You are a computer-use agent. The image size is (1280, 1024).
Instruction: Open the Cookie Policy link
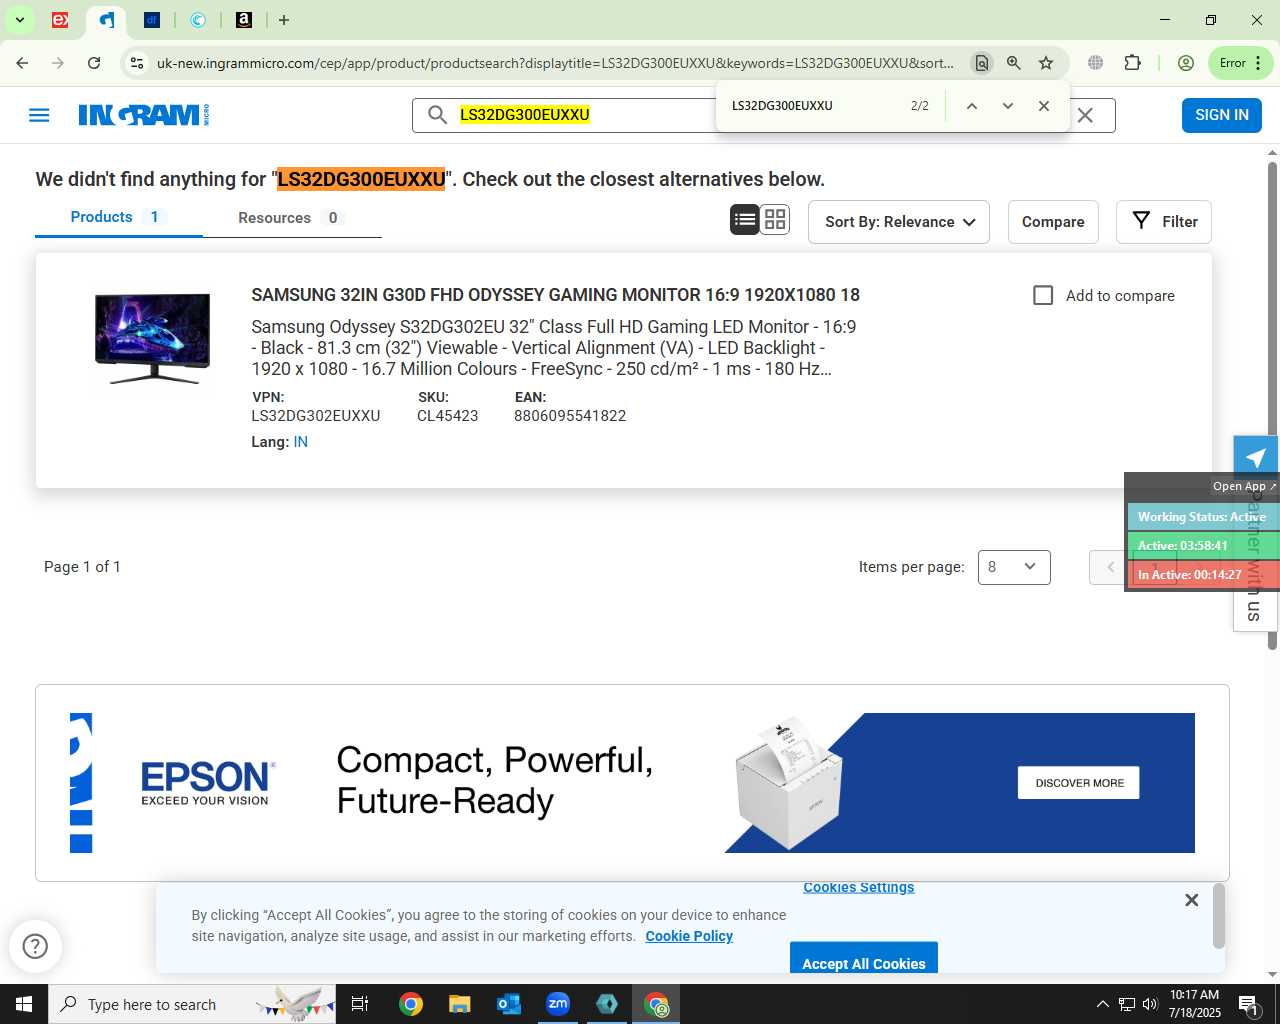tap(689, 936)
